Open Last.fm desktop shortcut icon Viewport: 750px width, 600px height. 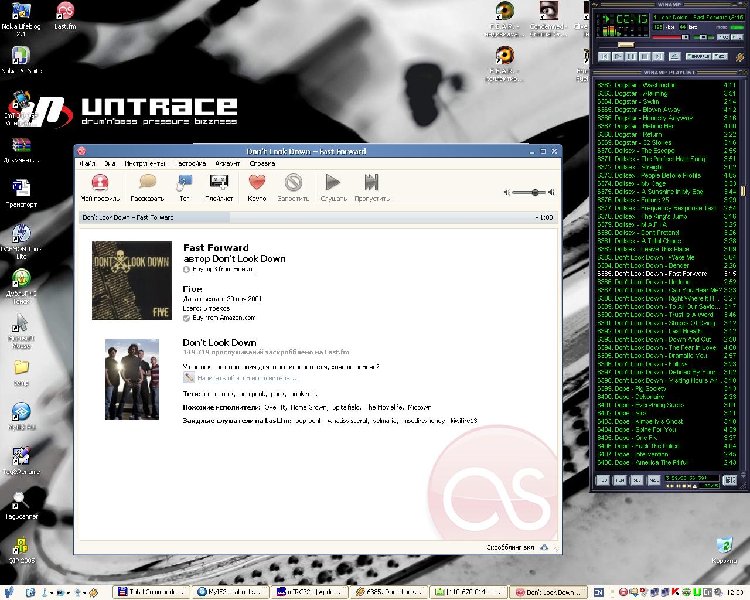click(x=65, y=16)
